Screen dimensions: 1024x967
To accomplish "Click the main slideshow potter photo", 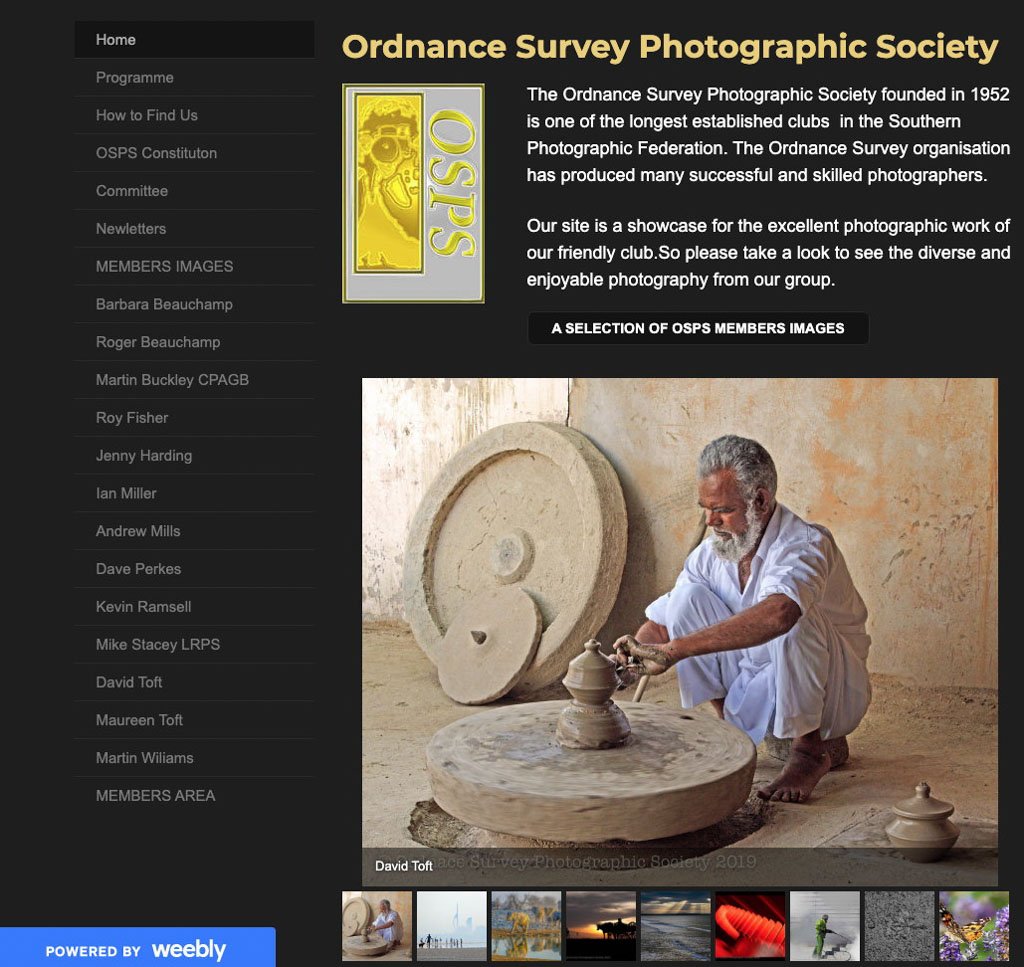I will pyautogui.click(x=680, y=631).
